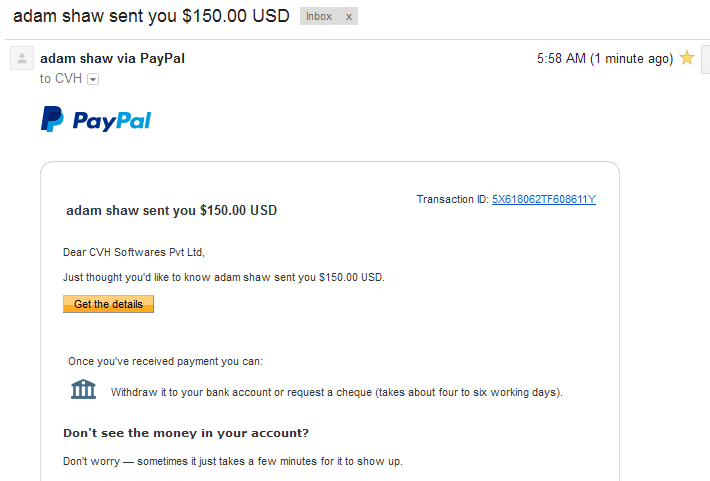Click the bank building icon

[83, 389]
